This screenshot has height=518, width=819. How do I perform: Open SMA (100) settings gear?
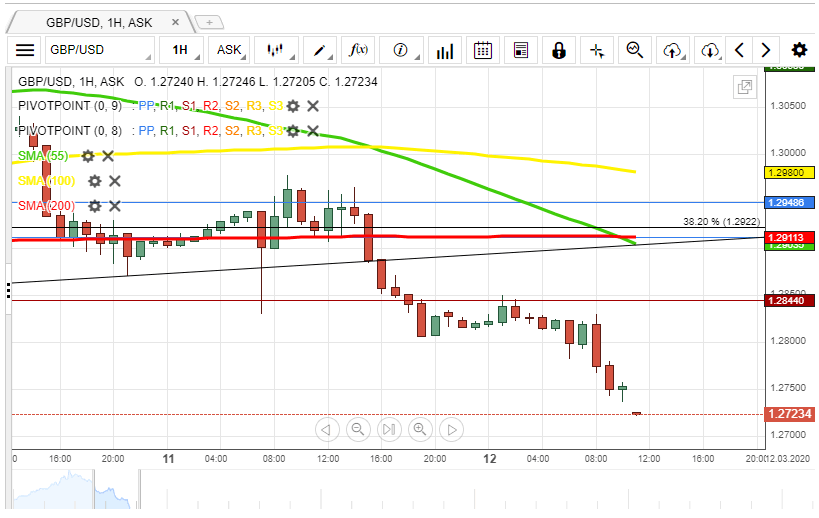click(x=95, y=181)
